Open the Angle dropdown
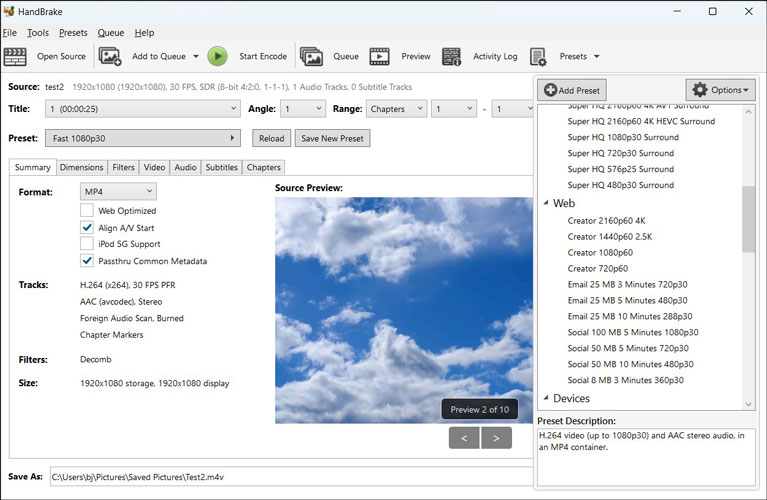 coord(303,109)
